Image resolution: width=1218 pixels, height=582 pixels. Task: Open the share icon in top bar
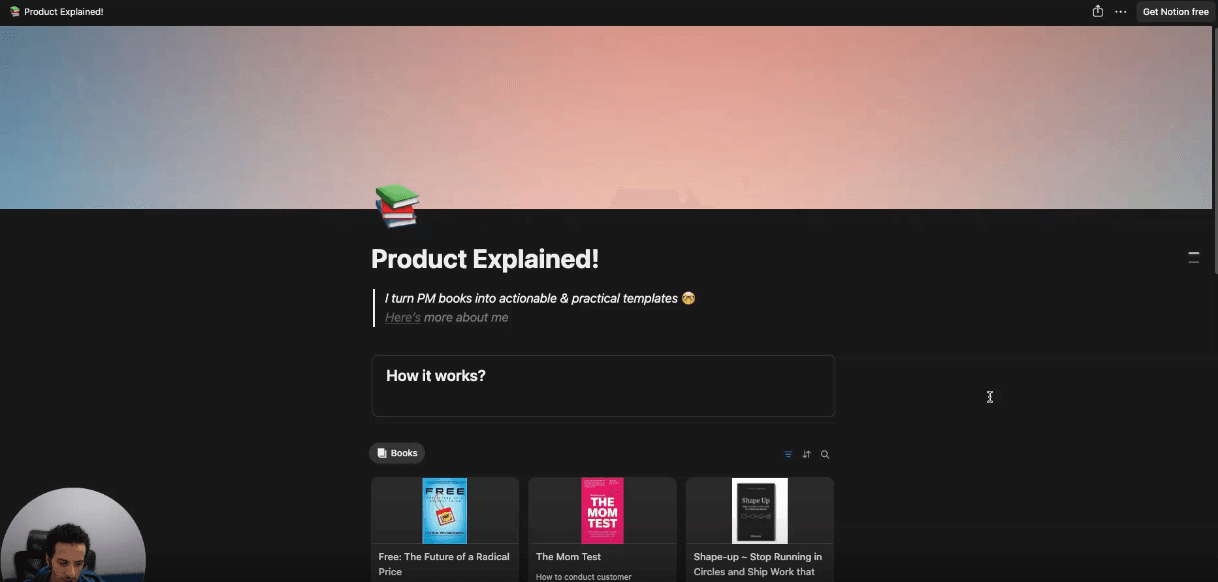[x=1098, y=12]
